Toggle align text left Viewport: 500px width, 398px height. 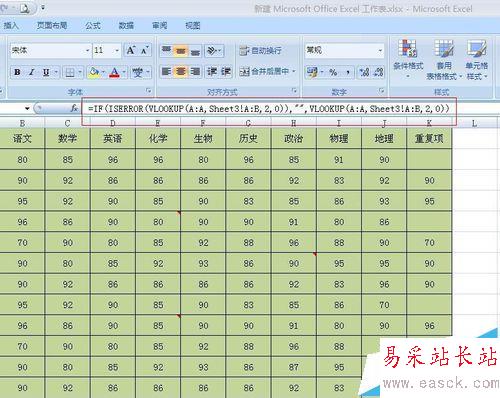[166, 71]
